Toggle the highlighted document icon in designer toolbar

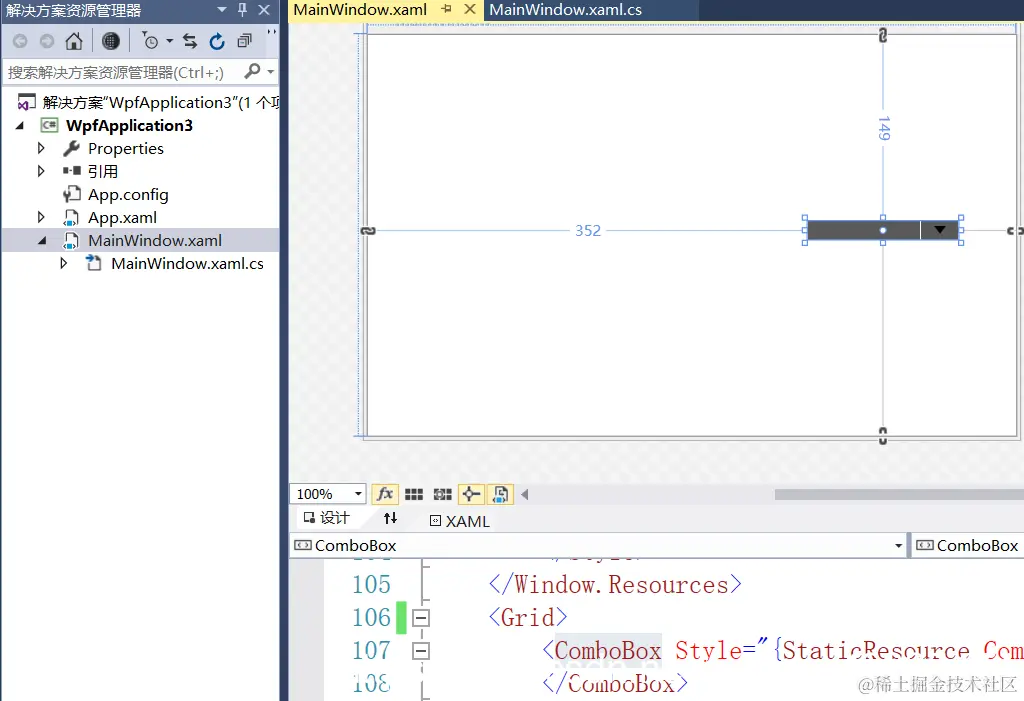[500, 495]
